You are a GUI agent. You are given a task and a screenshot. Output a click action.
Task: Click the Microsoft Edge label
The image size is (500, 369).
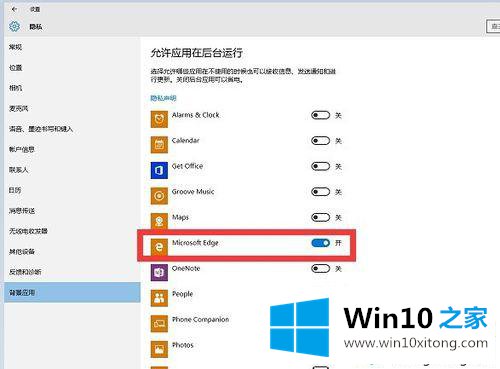pos(195,243)
